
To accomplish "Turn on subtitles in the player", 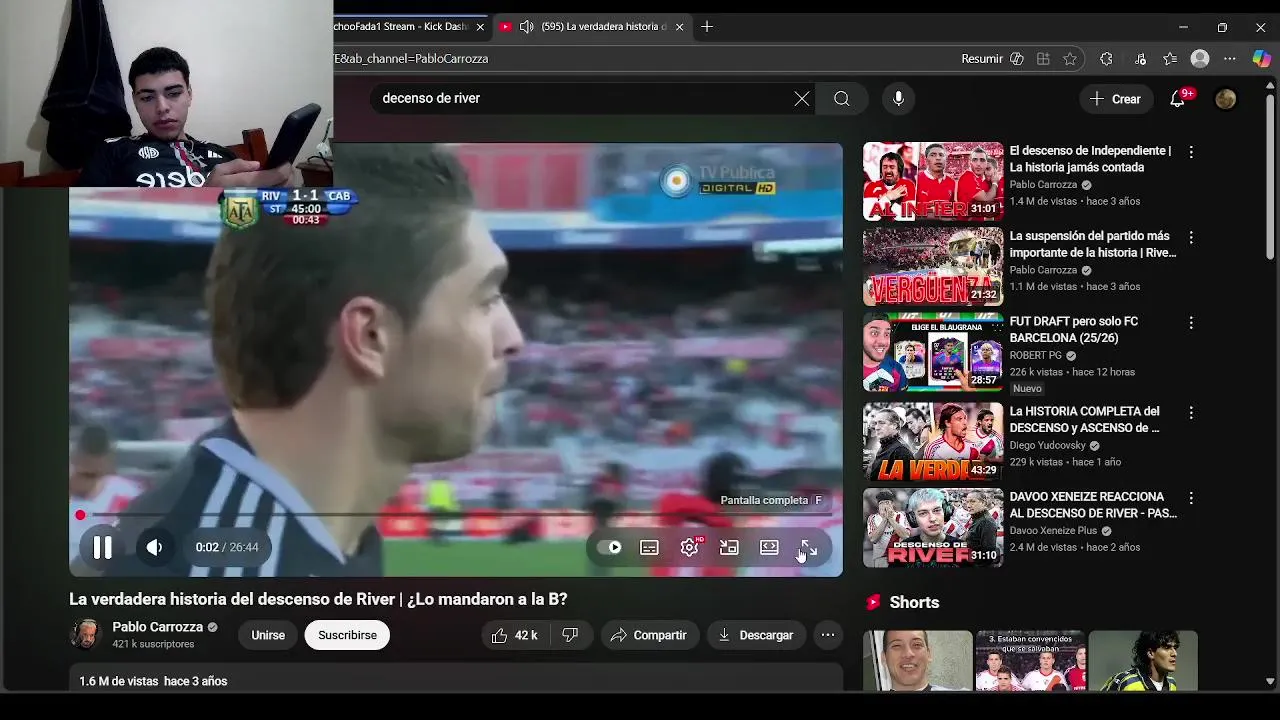I will coord(649,547).
